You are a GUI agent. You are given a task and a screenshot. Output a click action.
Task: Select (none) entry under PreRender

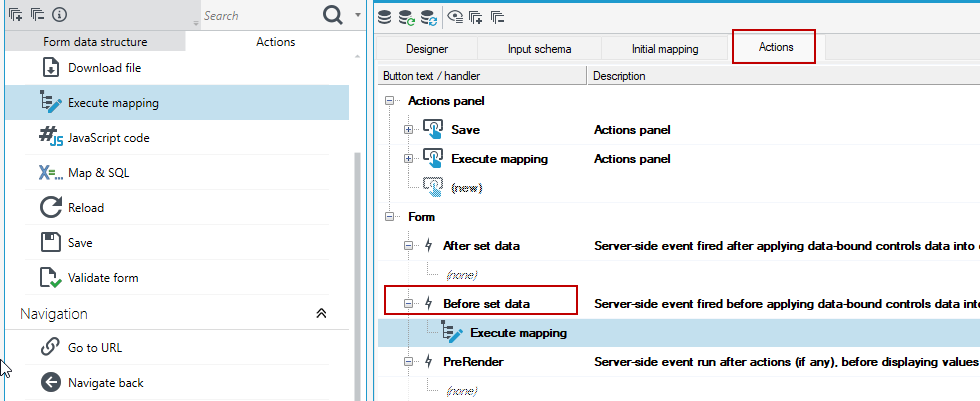(x=462, y=391)
